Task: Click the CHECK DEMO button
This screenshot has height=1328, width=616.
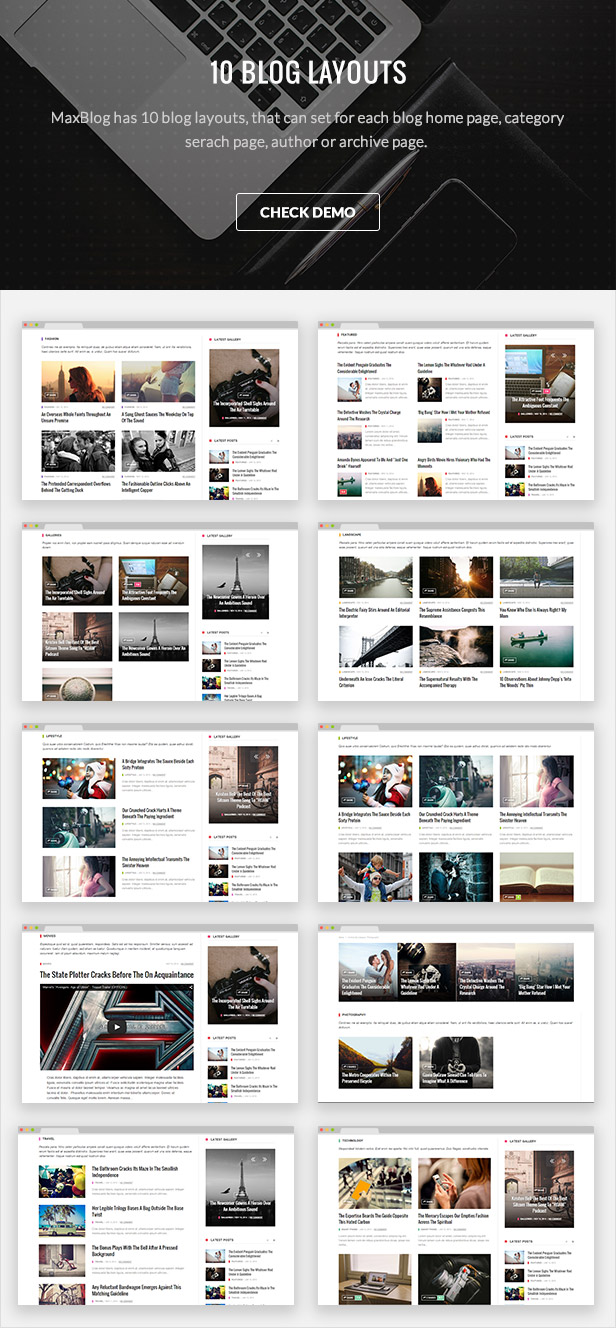Action: (307, 212)
